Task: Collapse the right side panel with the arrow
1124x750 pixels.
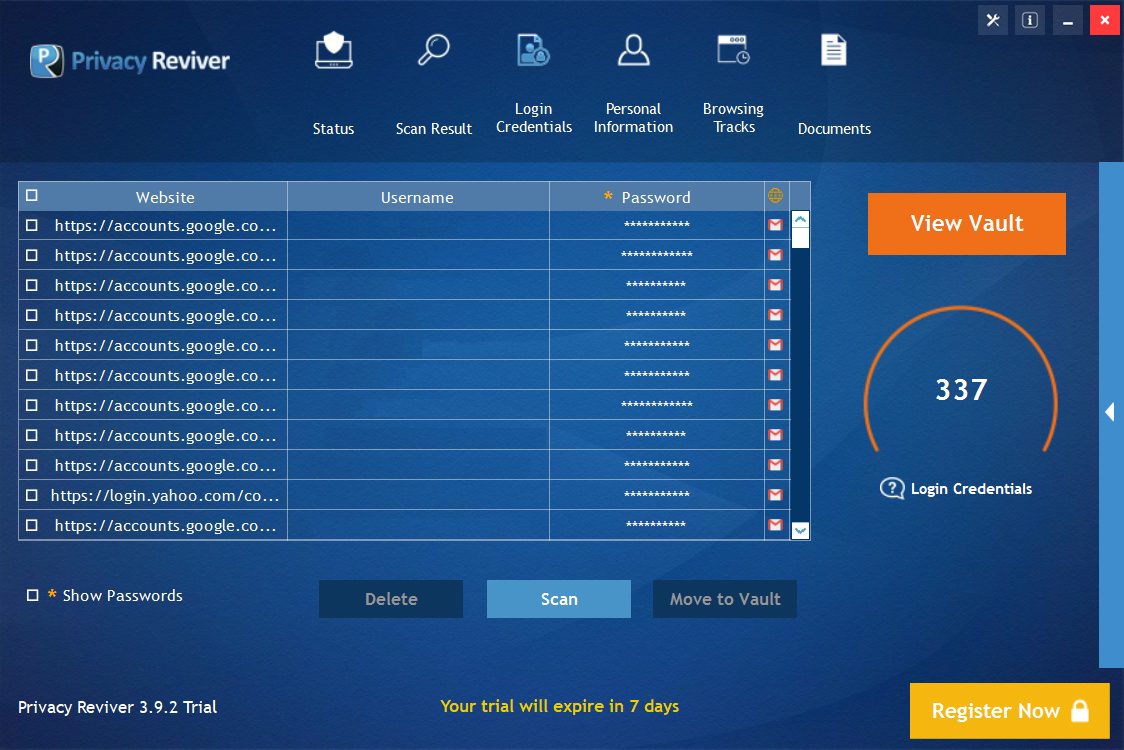Action: (x=1110, y=411)
